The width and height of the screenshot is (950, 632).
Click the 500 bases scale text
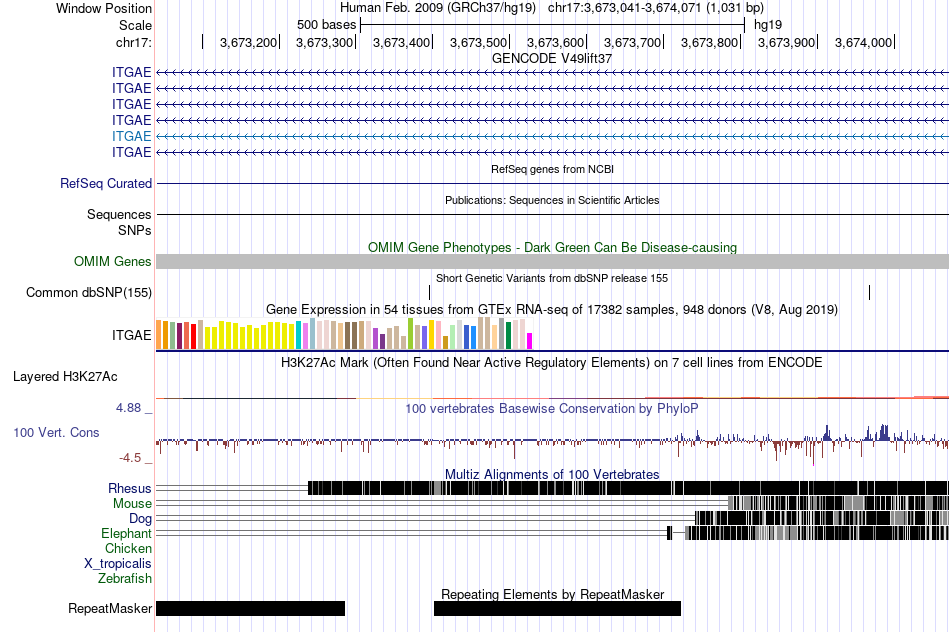pyautogui.click(x=327, y=25)
